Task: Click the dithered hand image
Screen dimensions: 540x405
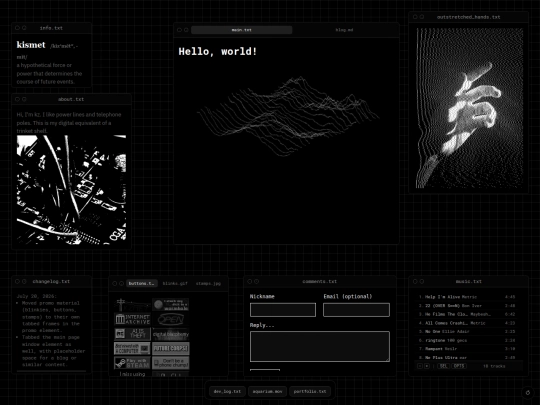Action: (469, 108)
